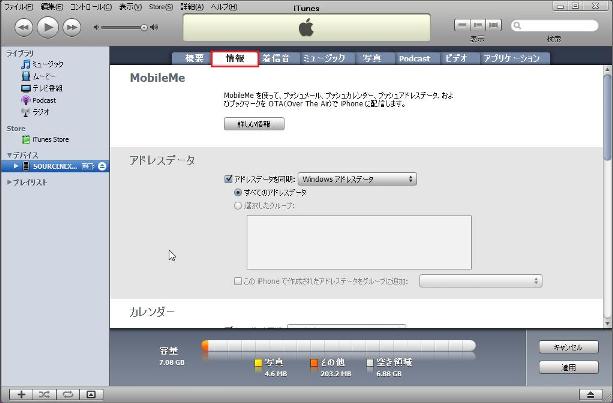Click the eject disc button at bottom right
Image resolution: width=613 pixels, height=403 pixels.
(x=591, y=394)
